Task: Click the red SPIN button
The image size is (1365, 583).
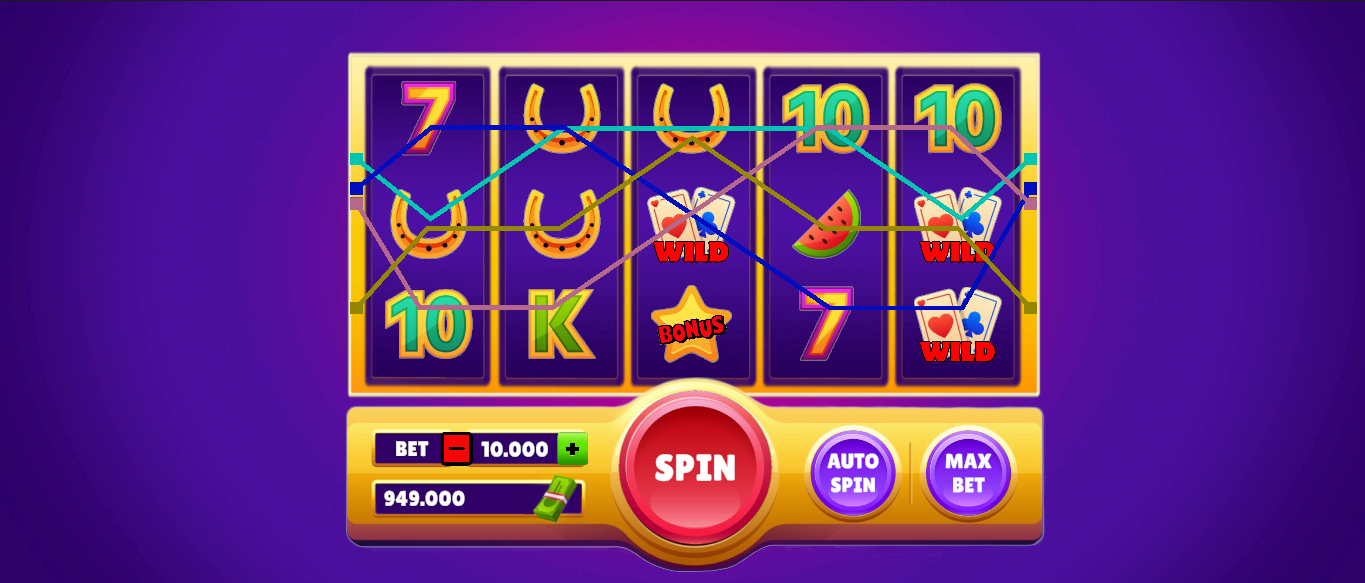Action: click(695, 467)
